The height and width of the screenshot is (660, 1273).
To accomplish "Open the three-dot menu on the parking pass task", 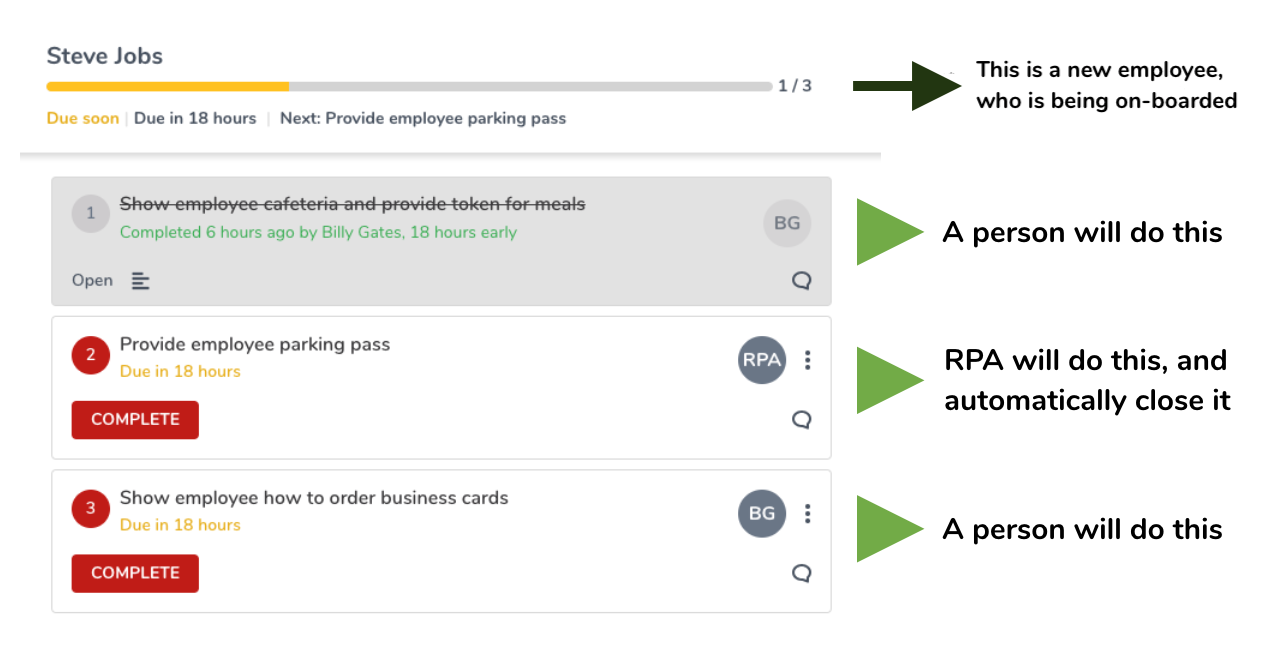I will pos(807,360).
